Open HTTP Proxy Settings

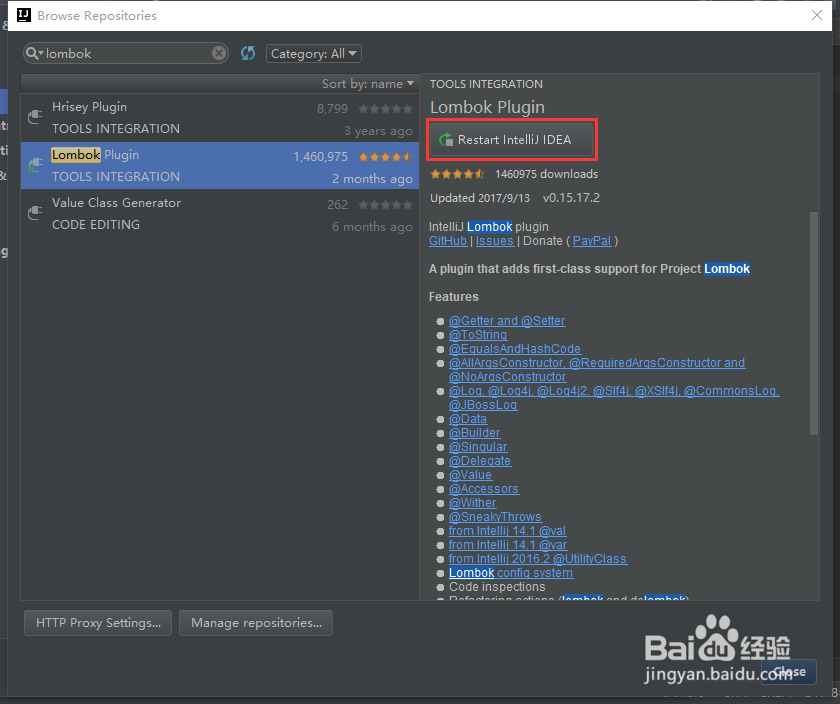coord(98,623)
